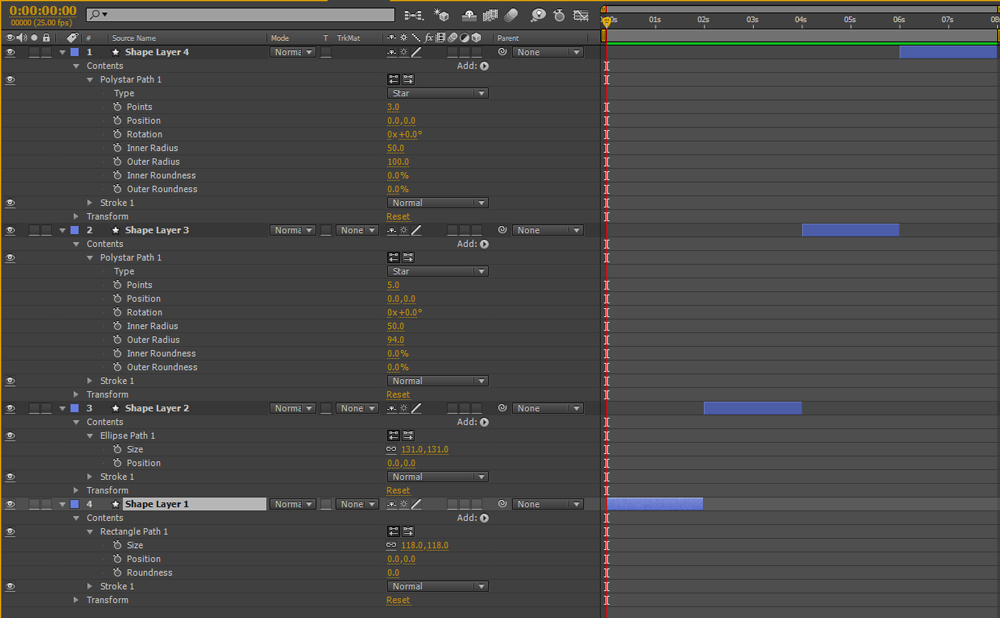Toggle Draft 3D mode icon
The width and height of the screenshot is (1000, 618).
click(441, 15)
